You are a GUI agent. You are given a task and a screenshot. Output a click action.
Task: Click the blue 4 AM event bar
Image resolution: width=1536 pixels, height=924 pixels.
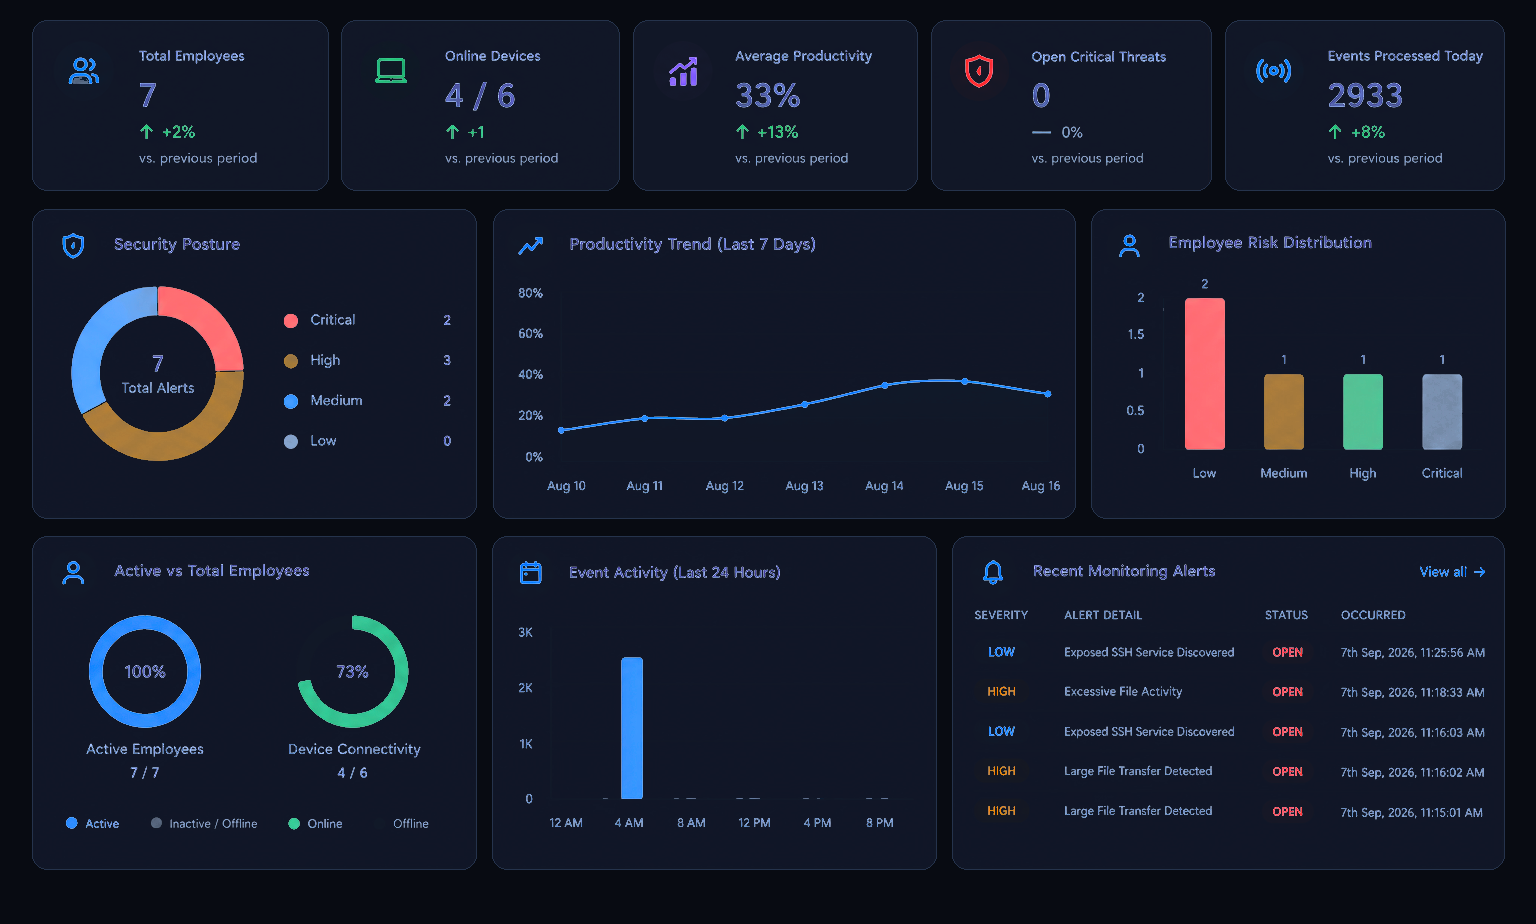point(632,728)
